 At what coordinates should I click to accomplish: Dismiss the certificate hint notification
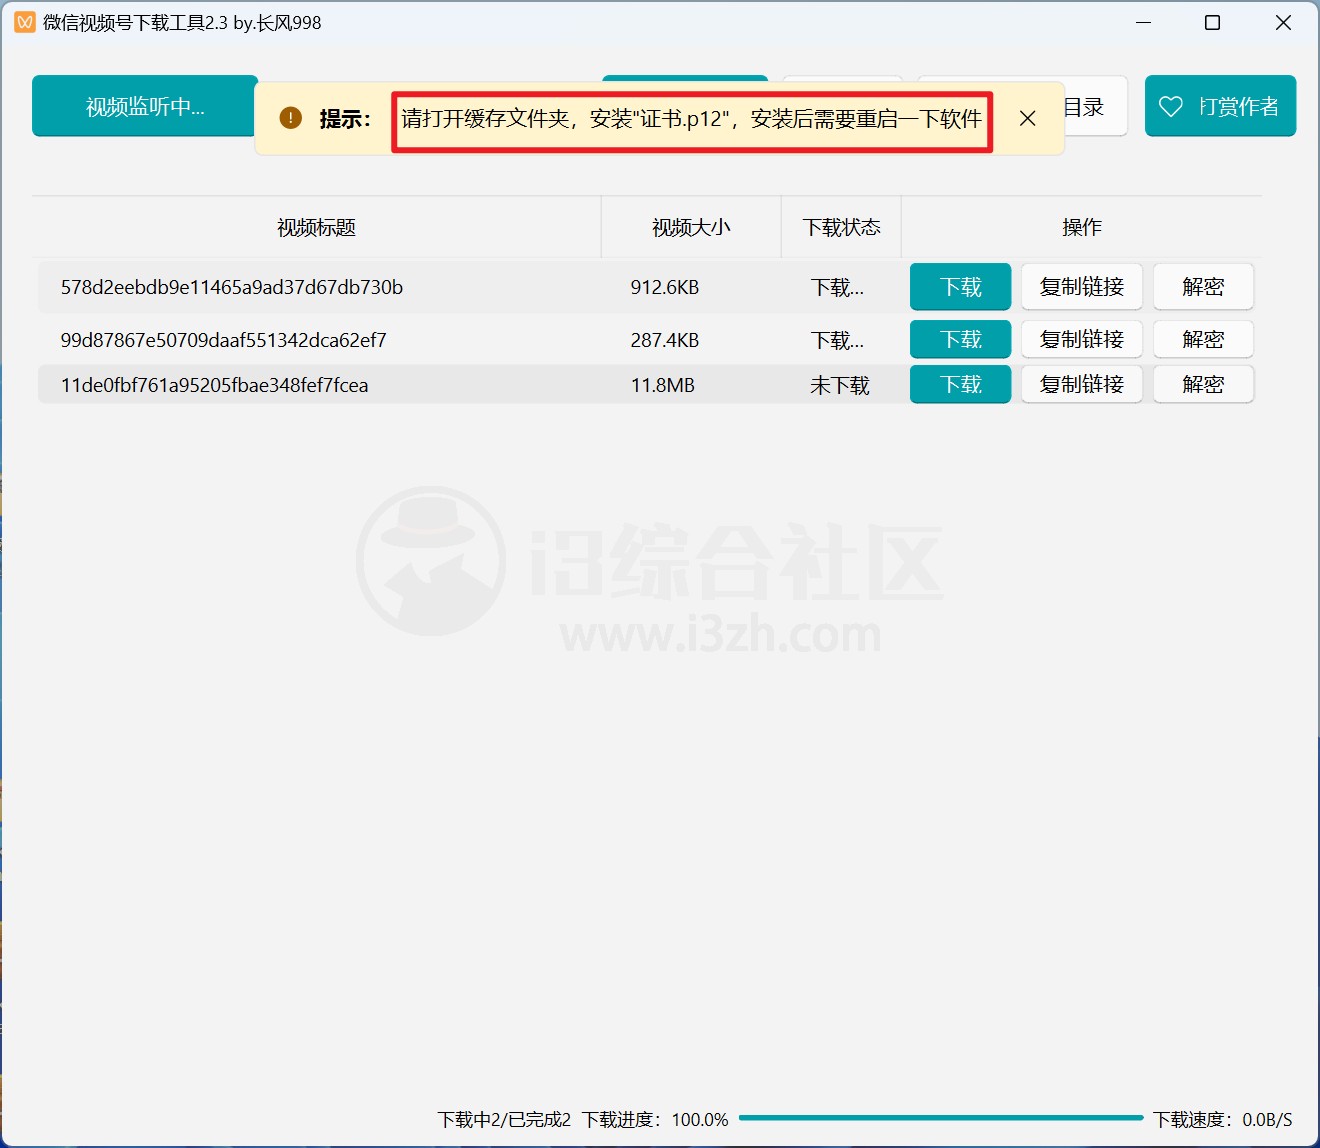(1027, 118)
